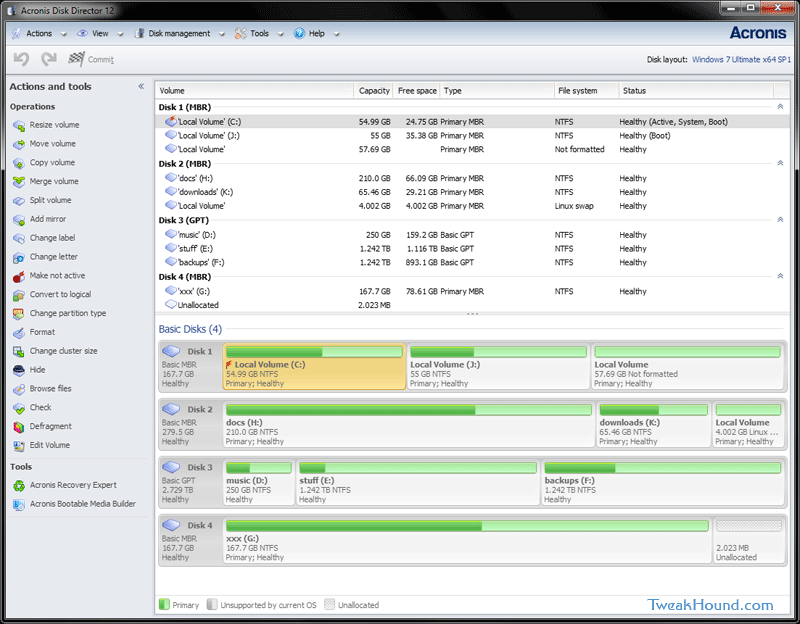Click the Change label icon

(19, 238)
